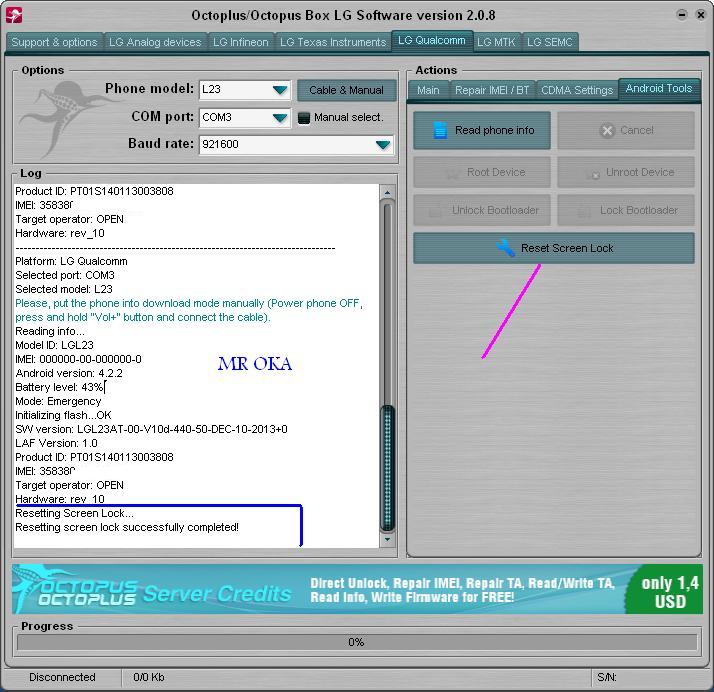Click log line 'IMEI: 000000-00-000000-0'
Image resolution: width=714 pixels, height=692 pixels.
click(78, 359)
